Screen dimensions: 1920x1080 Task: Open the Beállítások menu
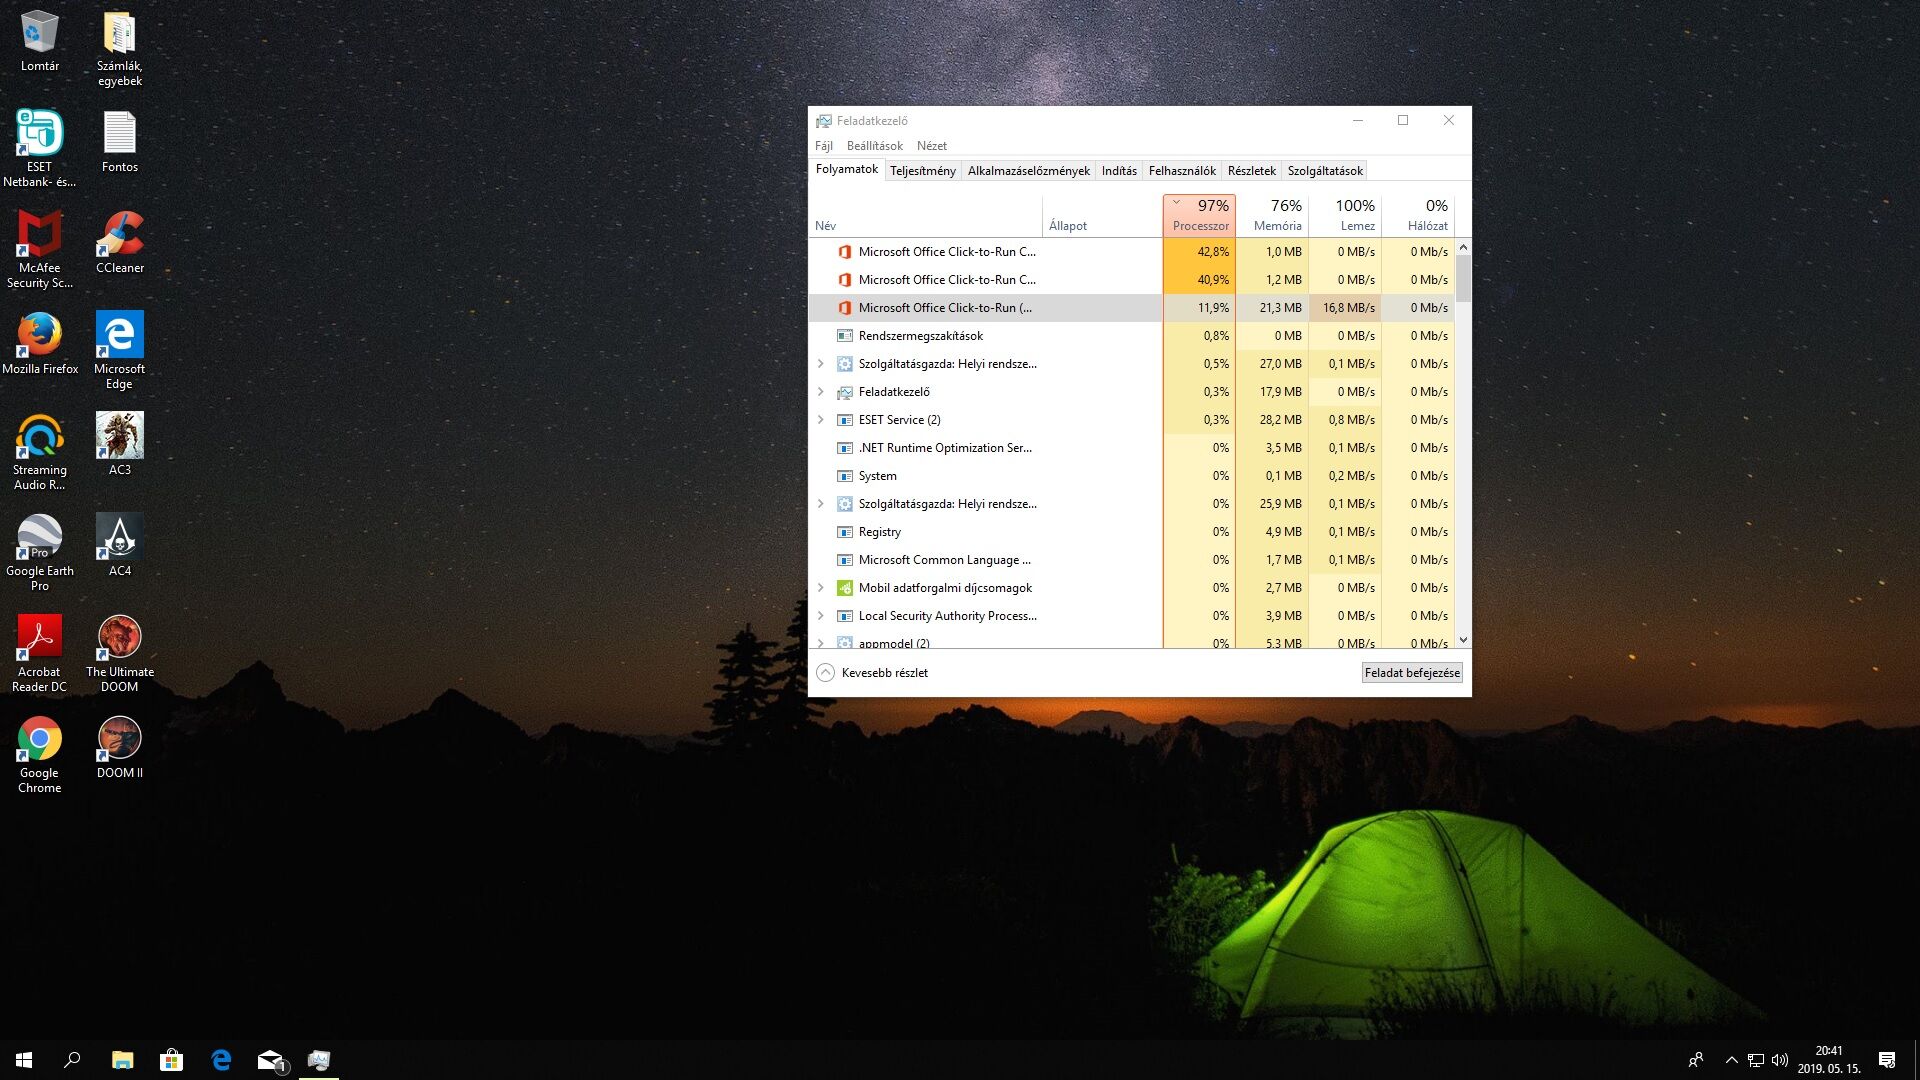click(x=874, y=146)
